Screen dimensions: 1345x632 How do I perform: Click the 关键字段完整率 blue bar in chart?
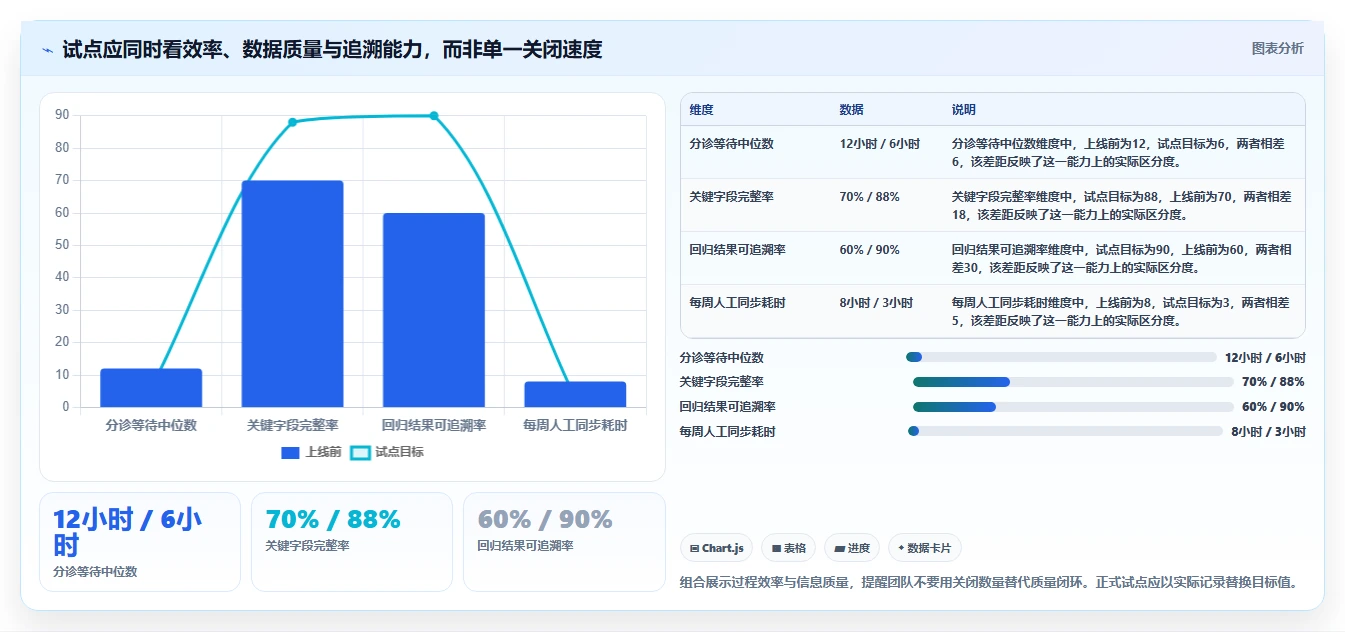(292, 294)
